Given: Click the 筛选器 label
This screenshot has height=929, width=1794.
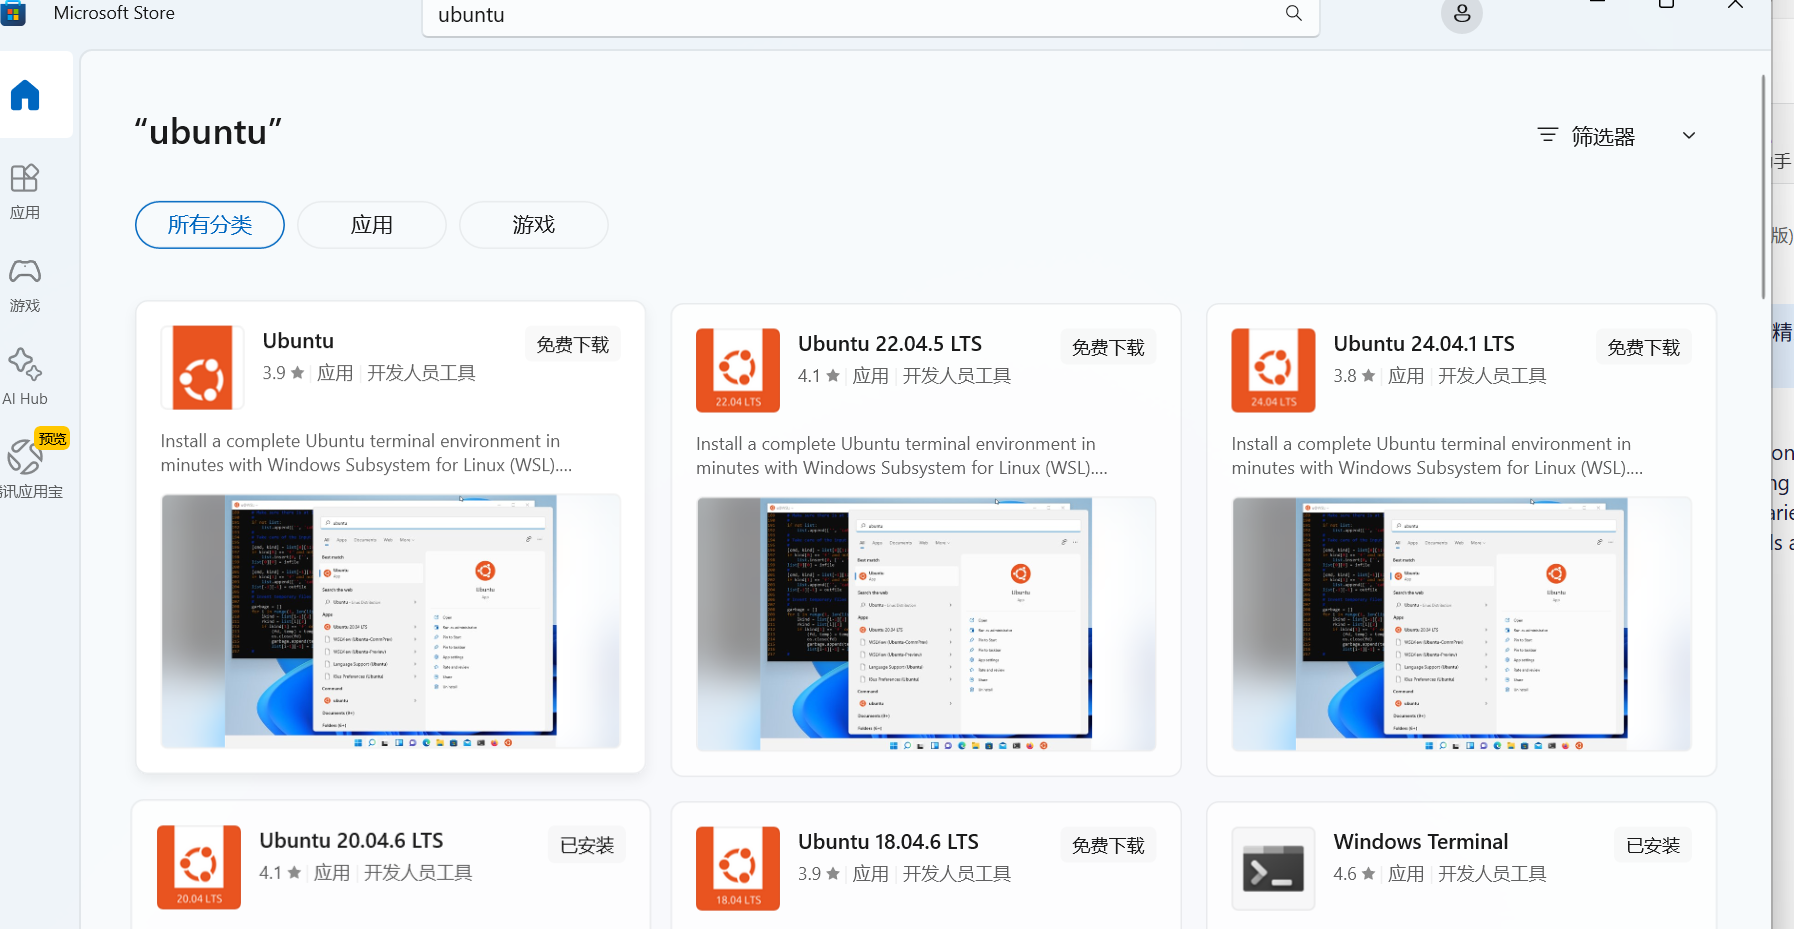Looking at the screenshot, I should (1603, 137).
